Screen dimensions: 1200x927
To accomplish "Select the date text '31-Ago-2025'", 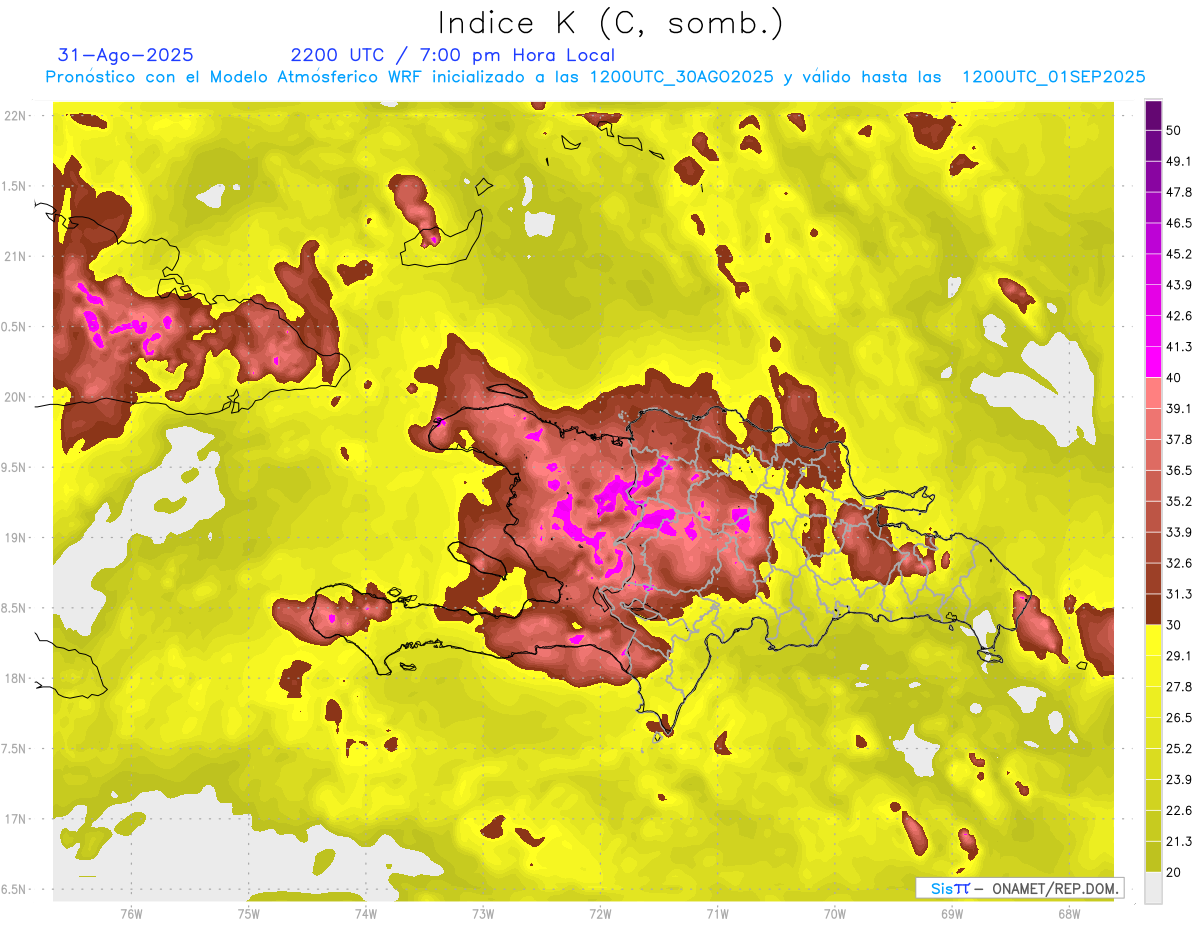I will coord(126,55).
